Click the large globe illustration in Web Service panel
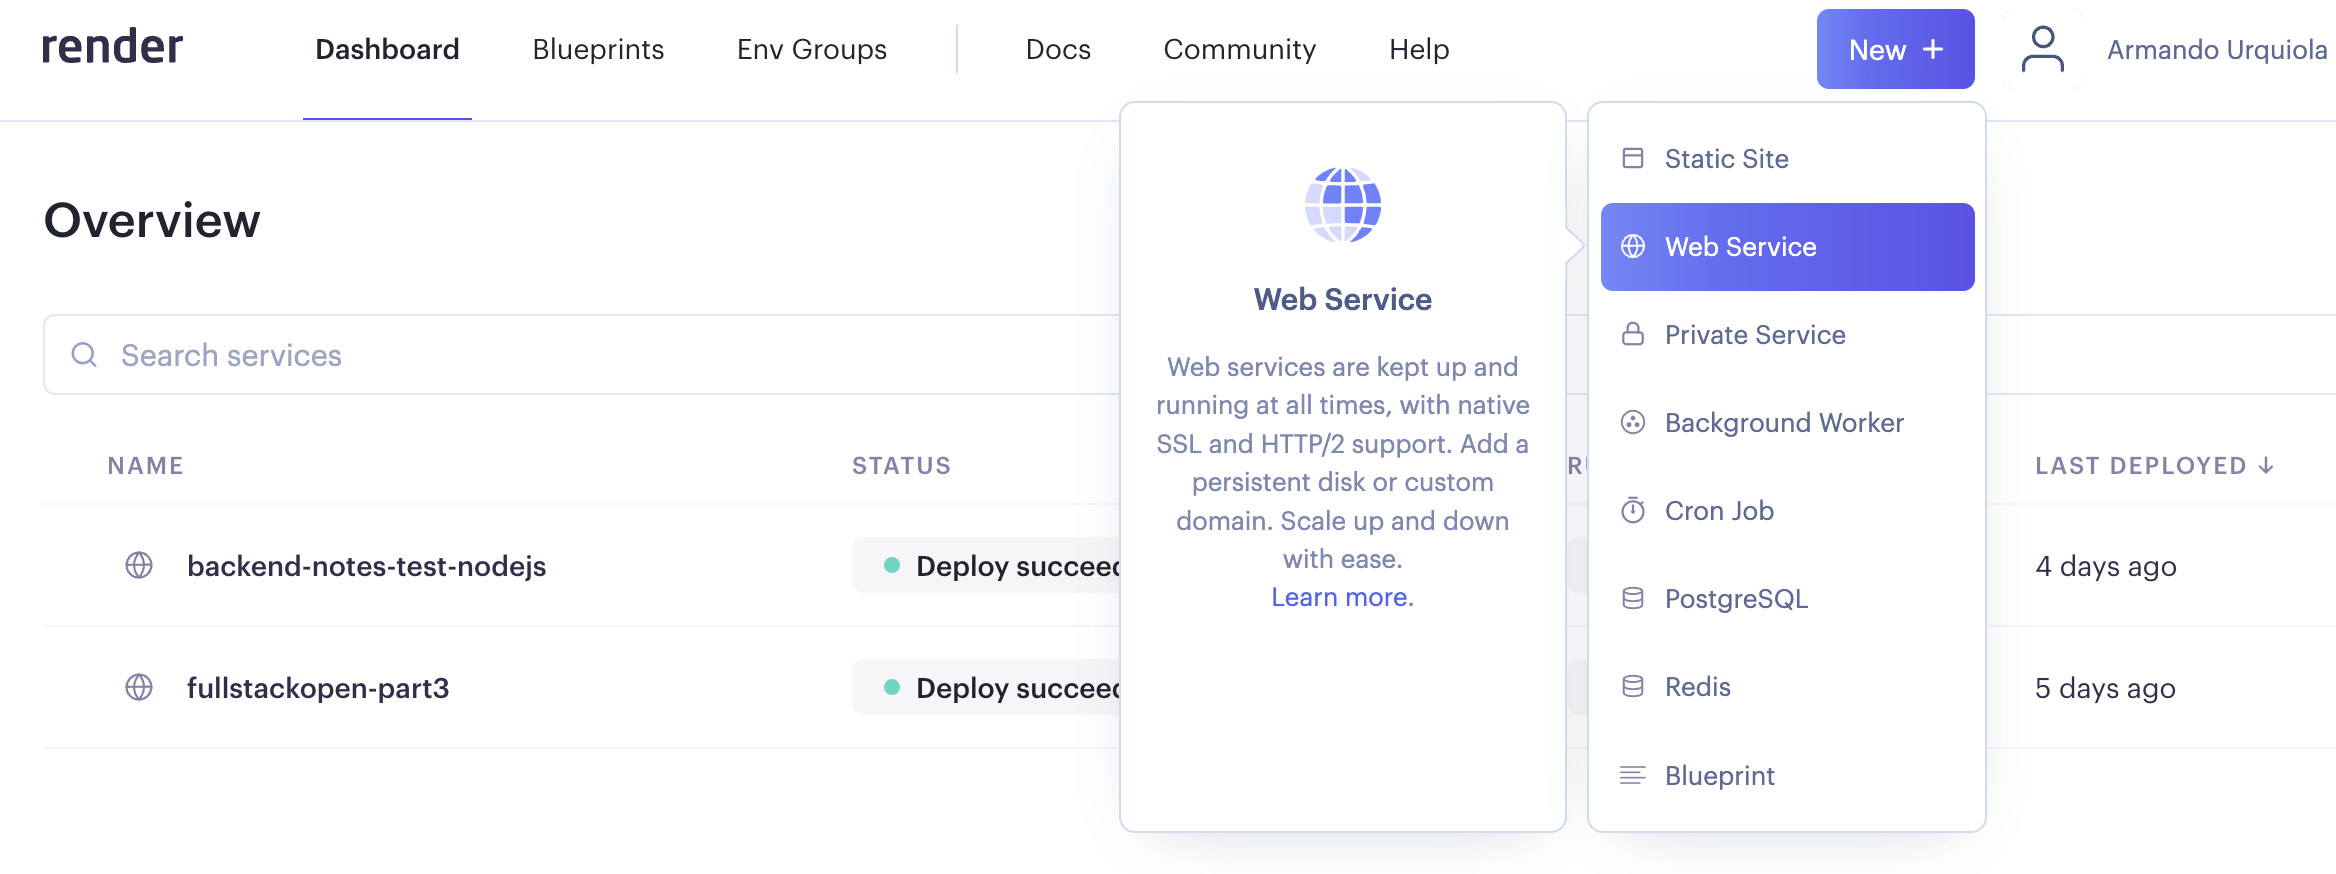 coord(1343,205)
